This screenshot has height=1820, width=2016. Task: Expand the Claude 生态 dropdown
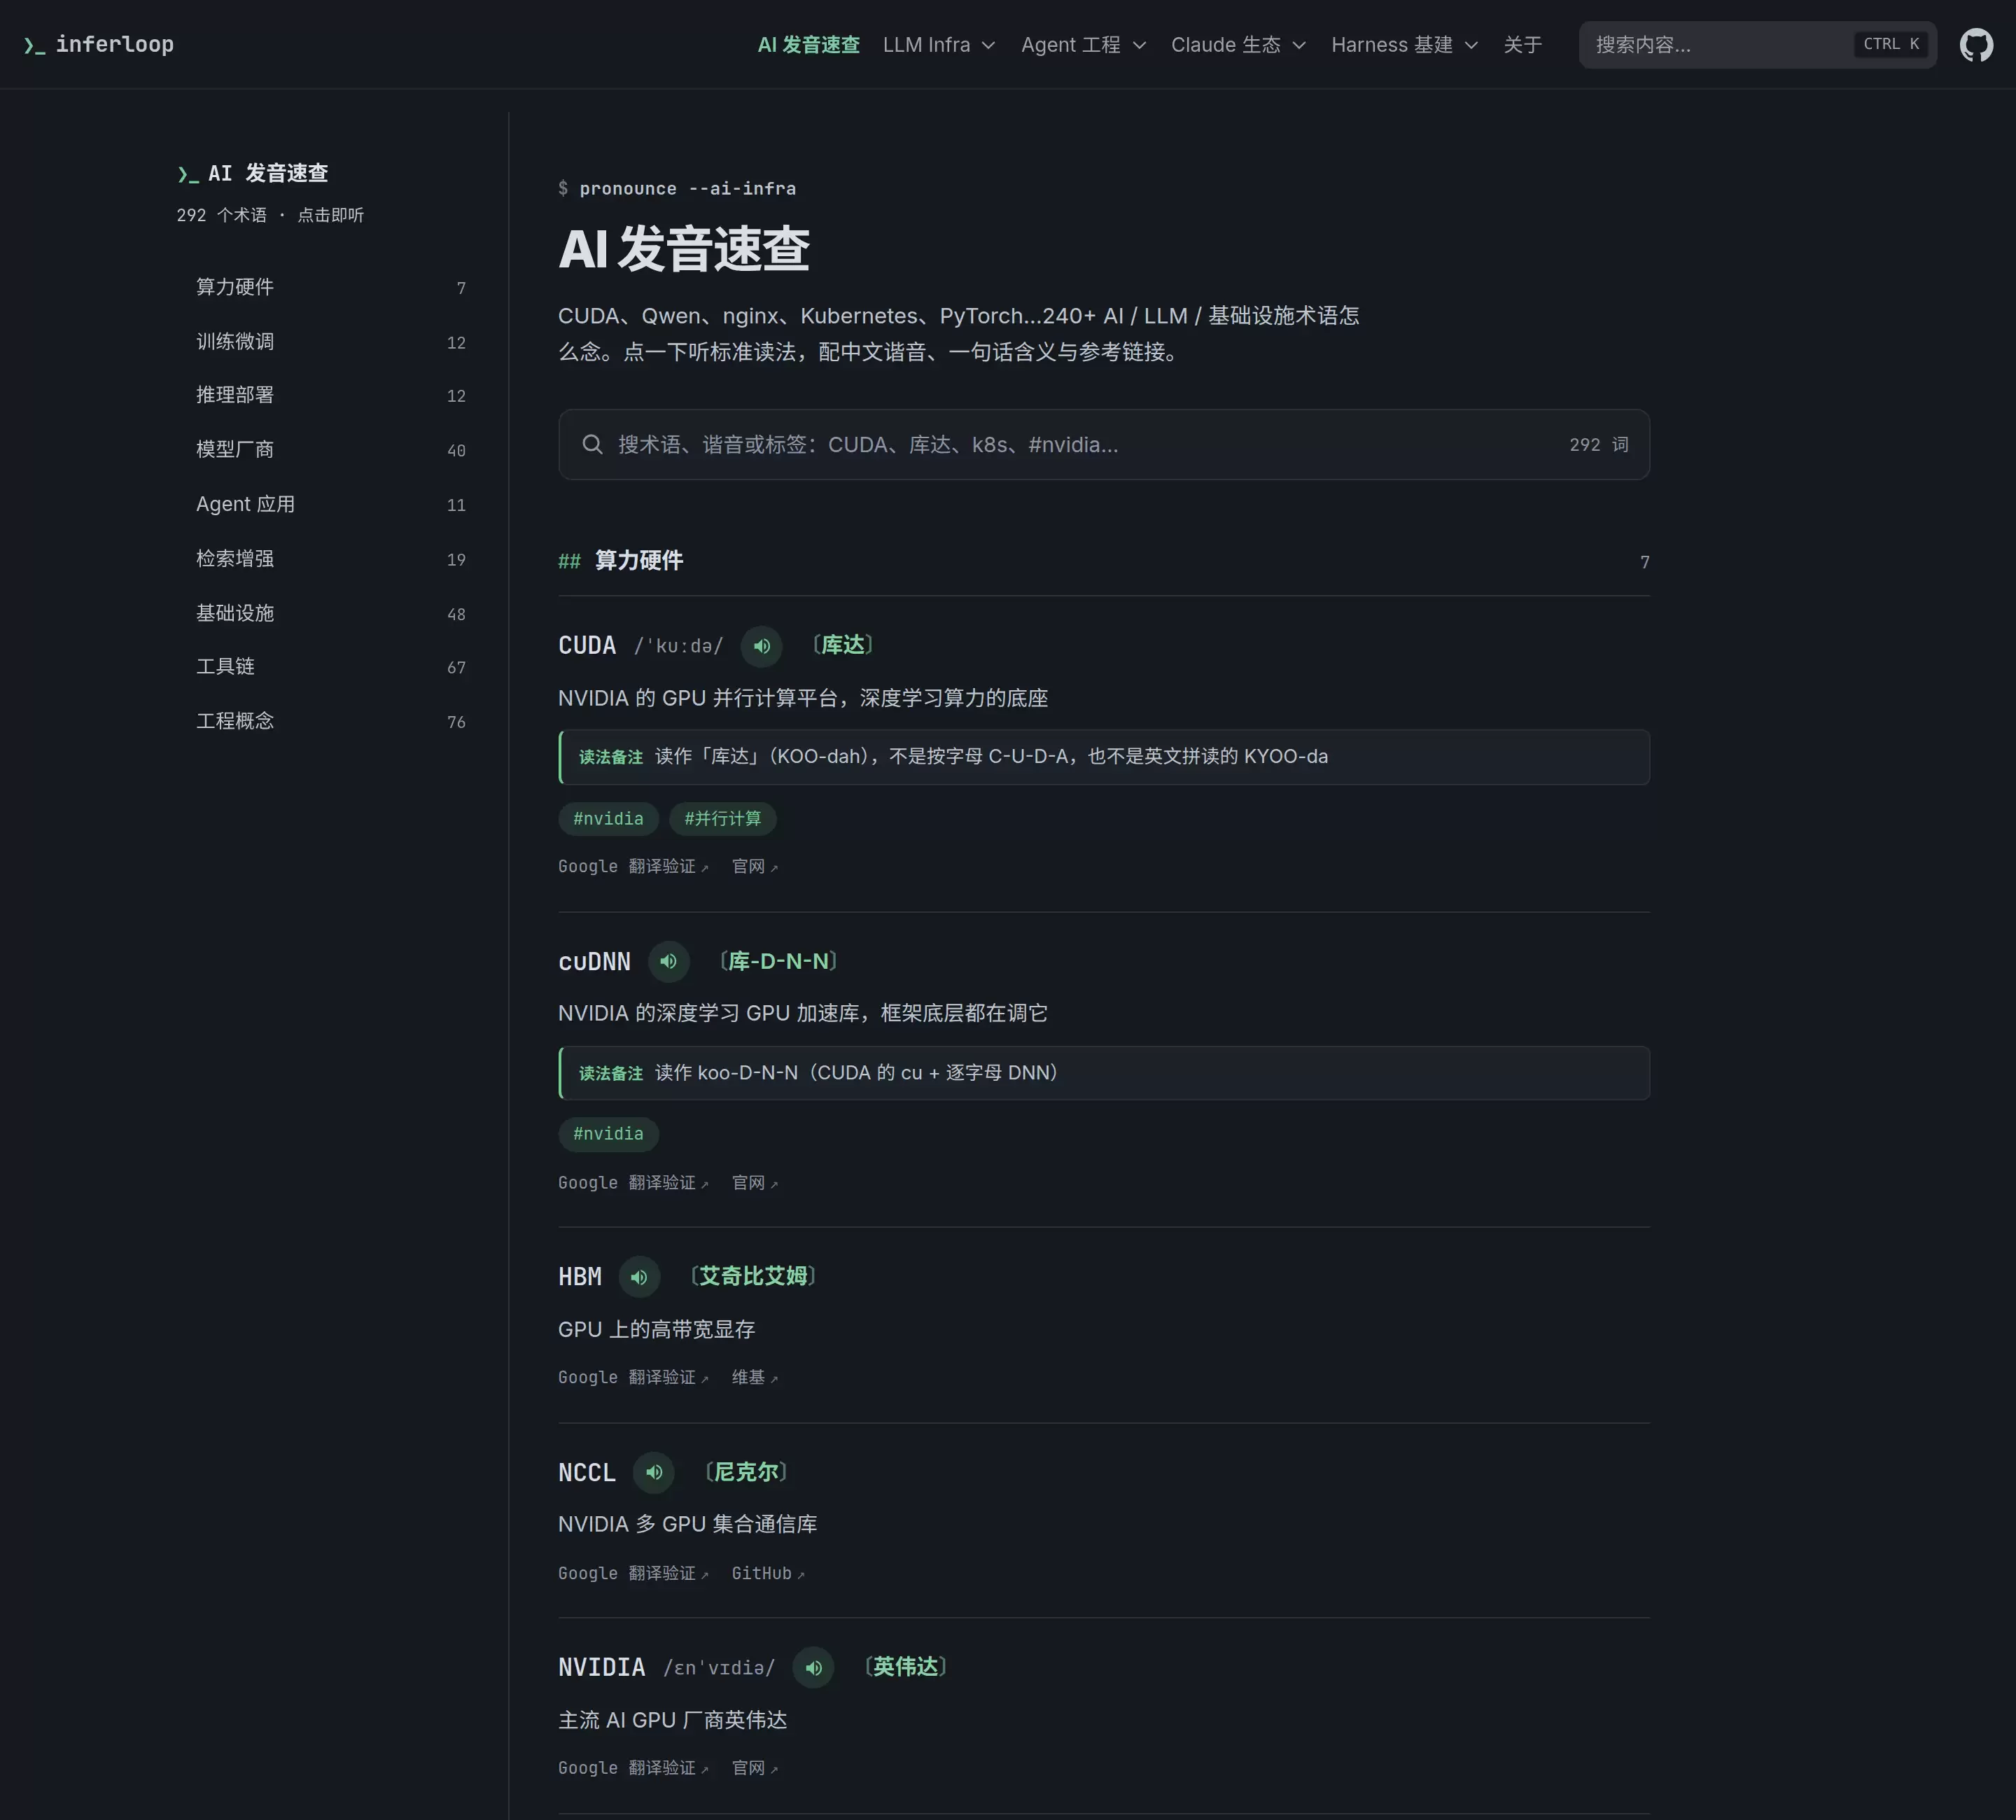tap(1238, 45)
